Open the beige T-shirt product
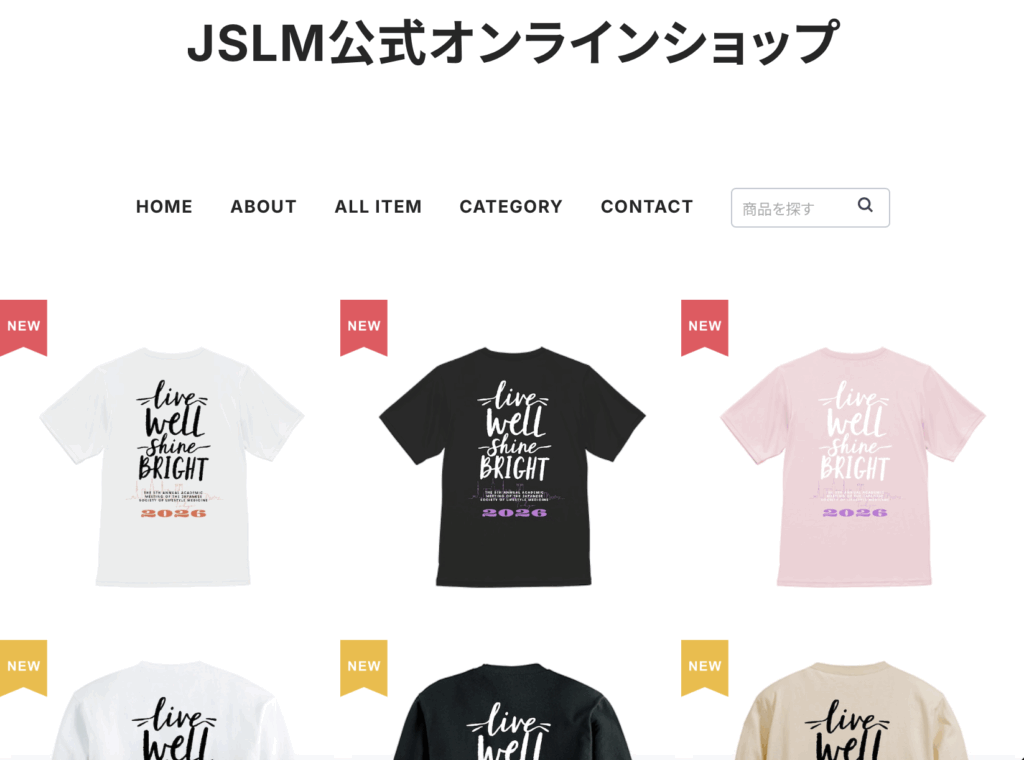This screenshot has width=1024, height=760. click(x=853, y=710)
